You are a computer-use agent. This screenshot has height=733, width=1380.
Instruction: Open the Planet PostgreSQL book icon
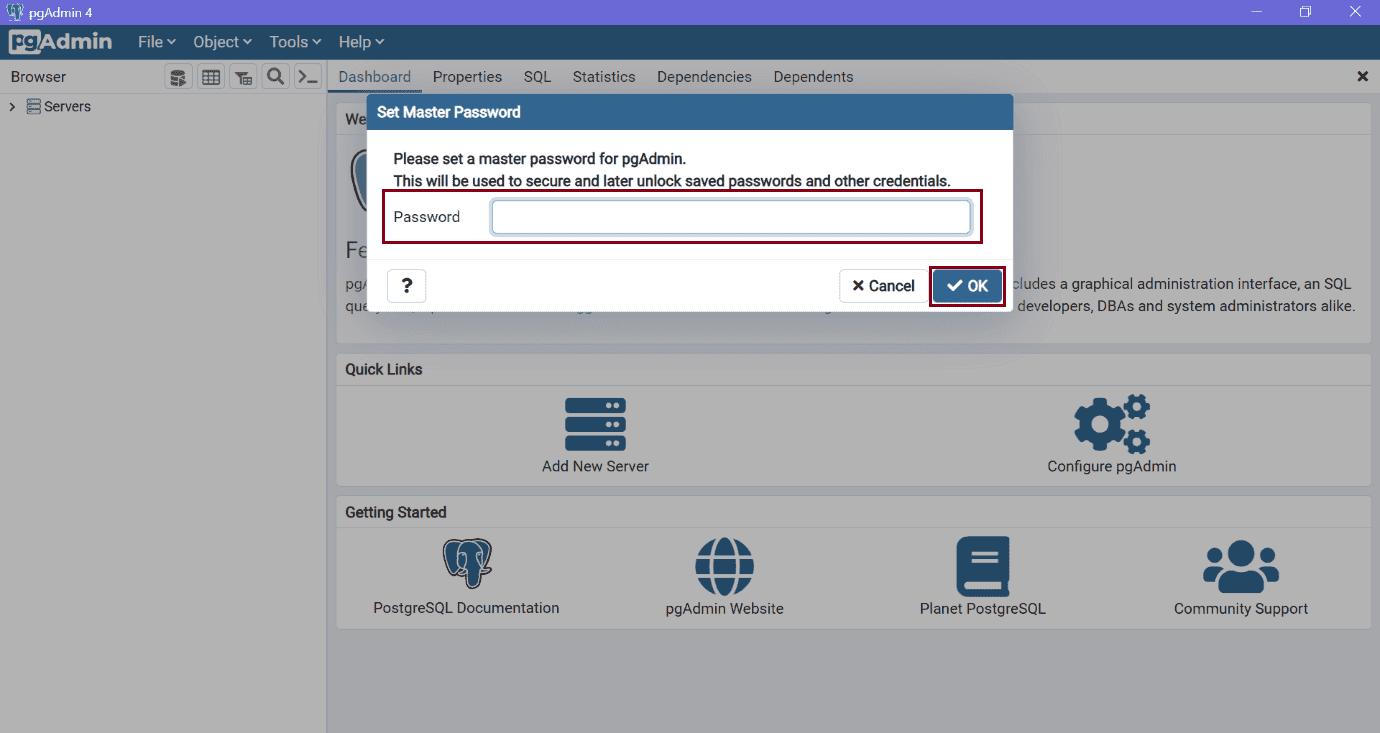pos(982,566)
